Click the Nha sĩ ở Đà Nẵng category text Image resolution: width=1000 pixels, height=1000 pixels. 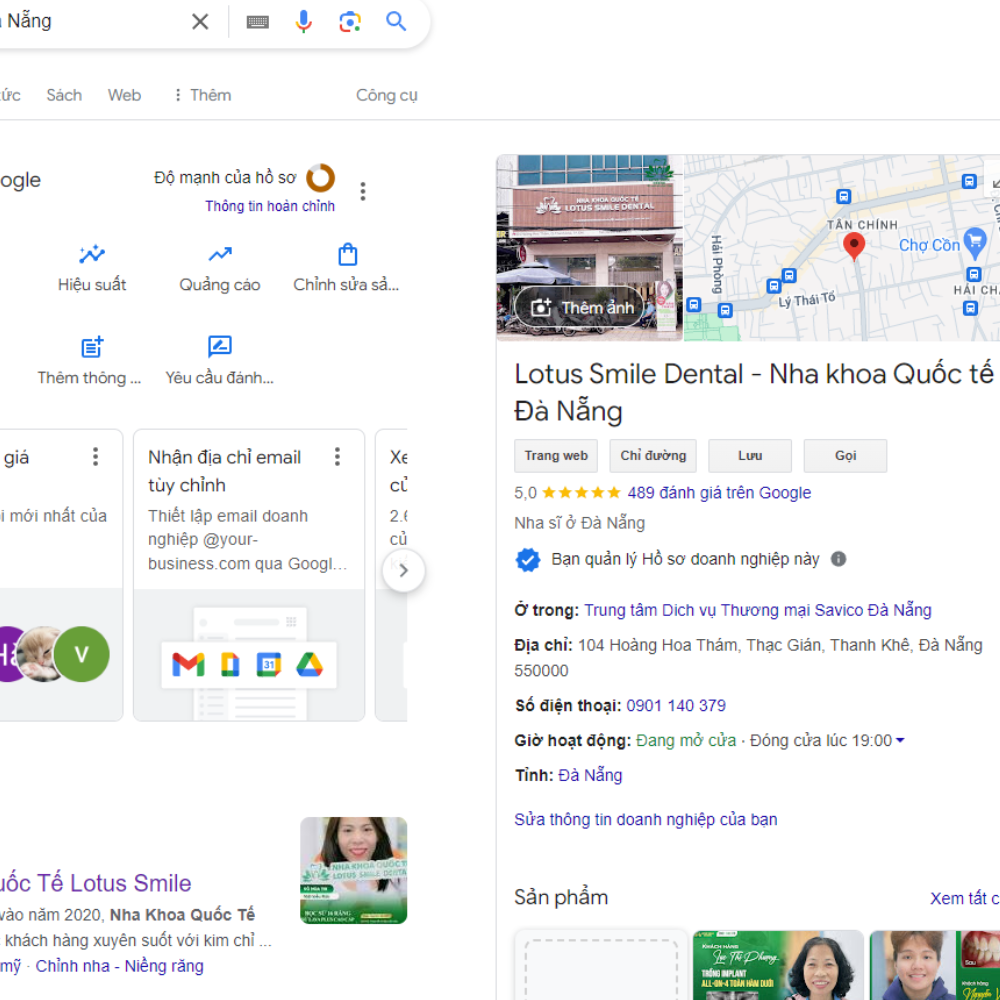580,523
